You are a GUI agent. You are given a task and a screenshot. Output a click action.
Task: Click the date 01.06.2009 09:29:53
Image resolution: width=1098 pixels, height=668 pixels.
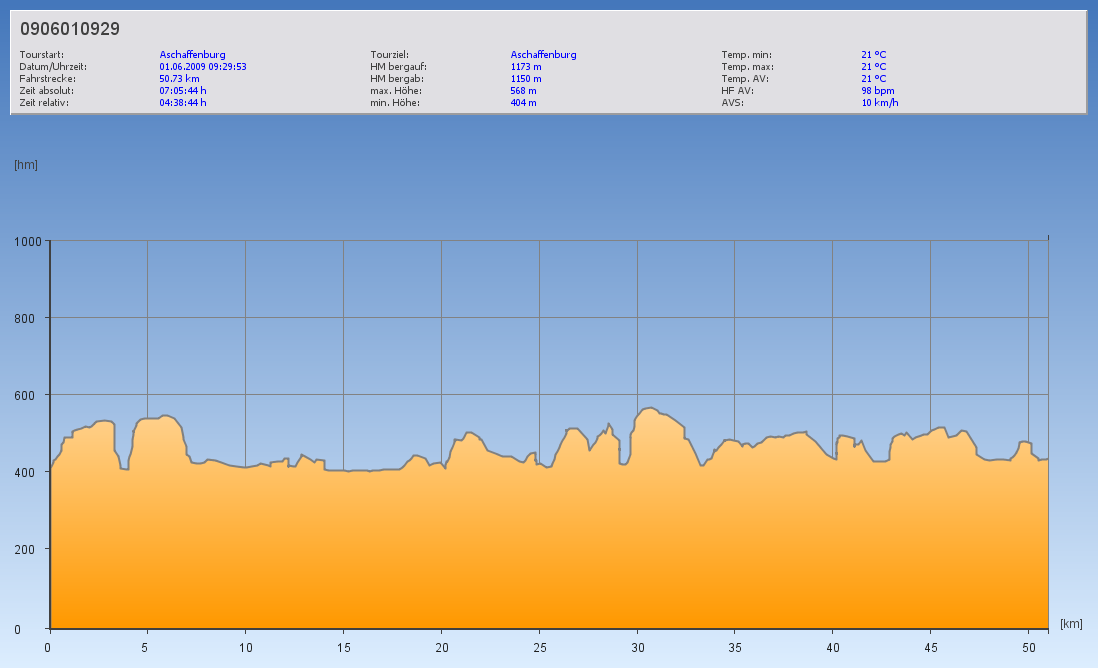[203, 67]
